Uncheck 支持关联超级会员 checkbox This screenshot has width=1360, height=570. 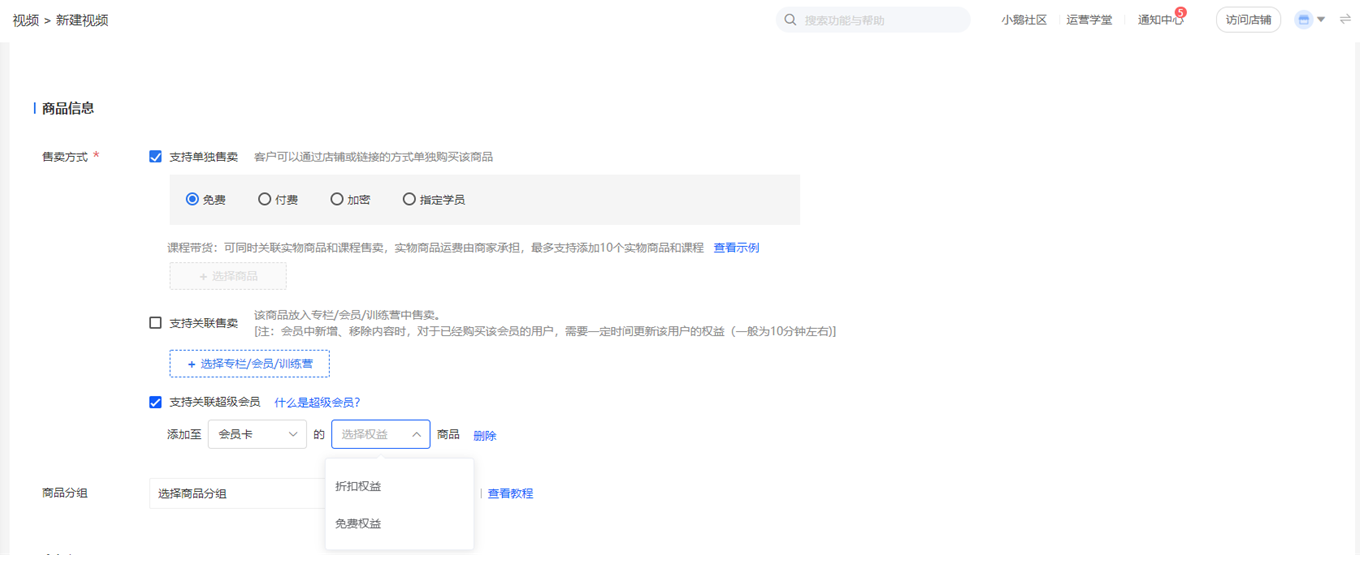pos(155,402)
